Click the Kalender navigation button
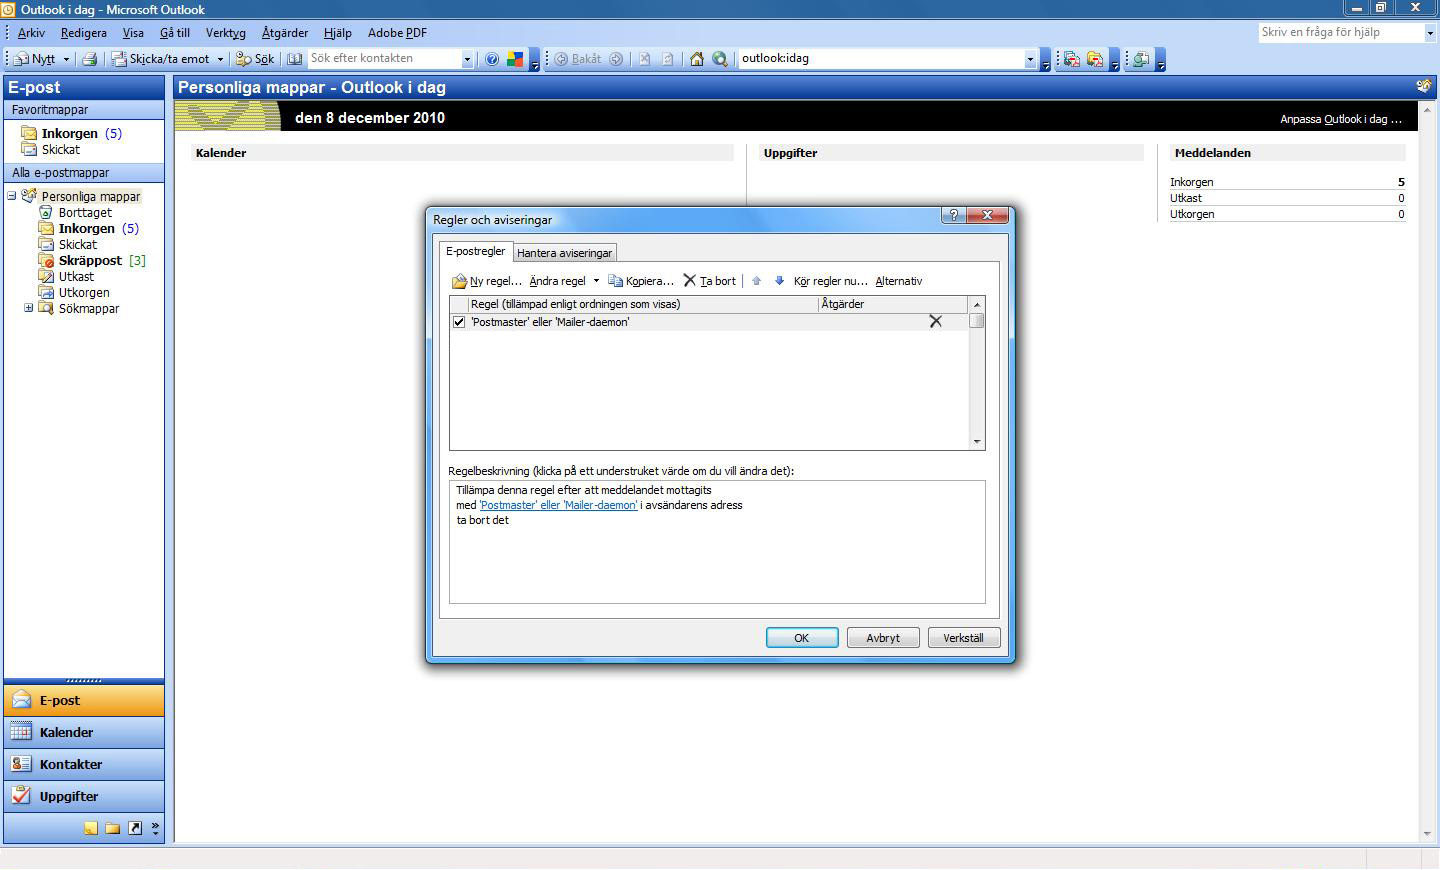 (84, 732)
